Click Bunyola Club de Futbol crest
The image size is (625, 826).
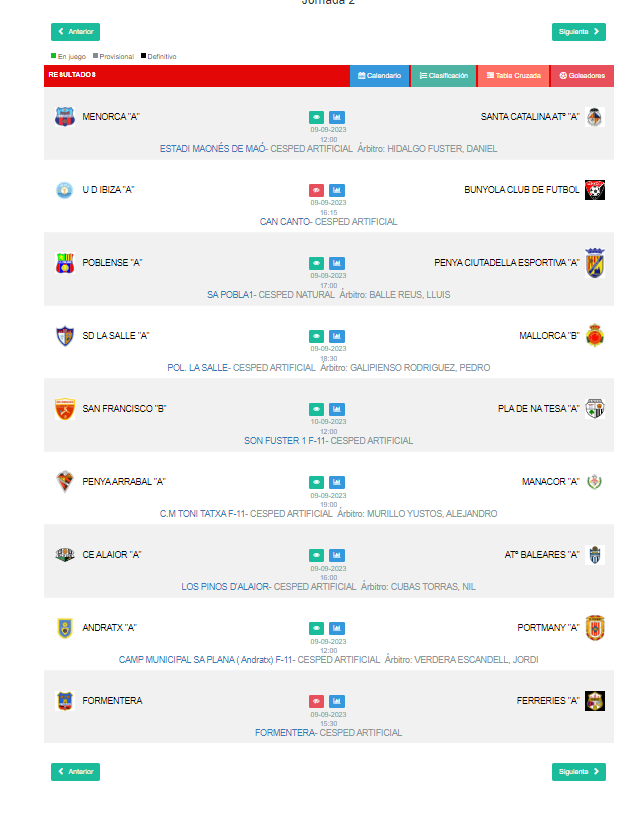pos(594,190)
